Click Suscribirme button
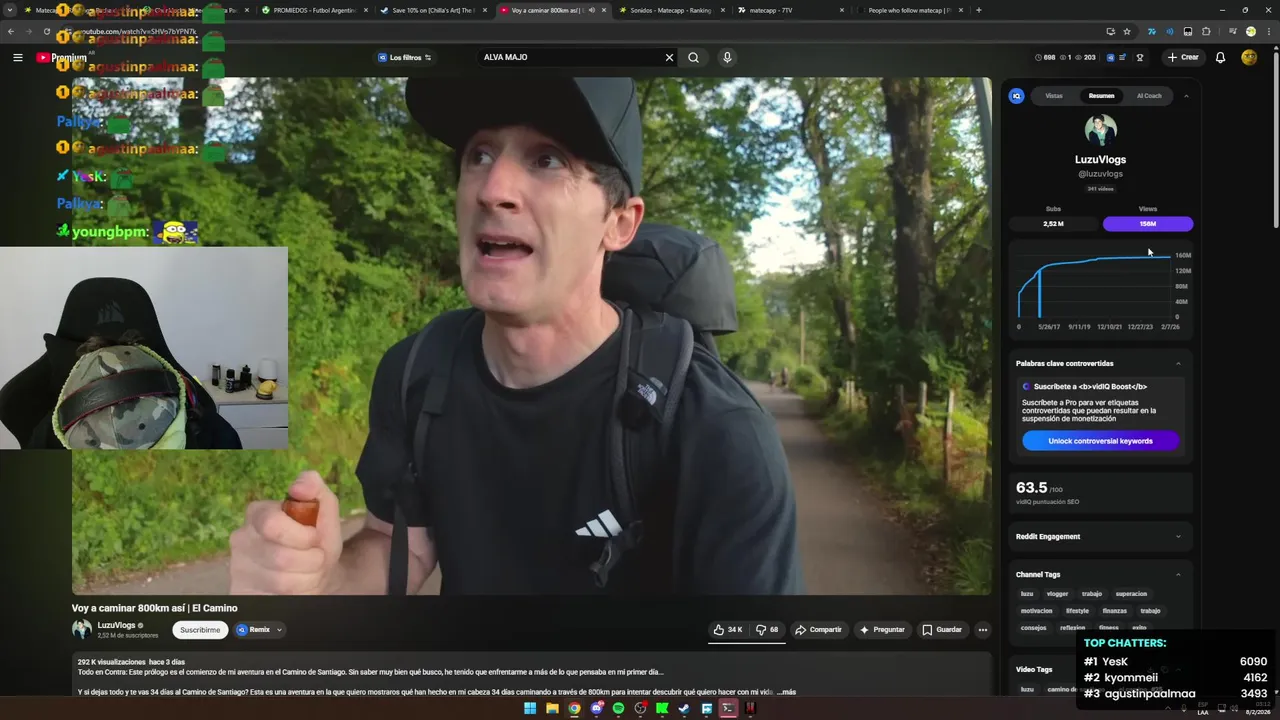This screenshot has height=720, width=1280. (200, 630)
